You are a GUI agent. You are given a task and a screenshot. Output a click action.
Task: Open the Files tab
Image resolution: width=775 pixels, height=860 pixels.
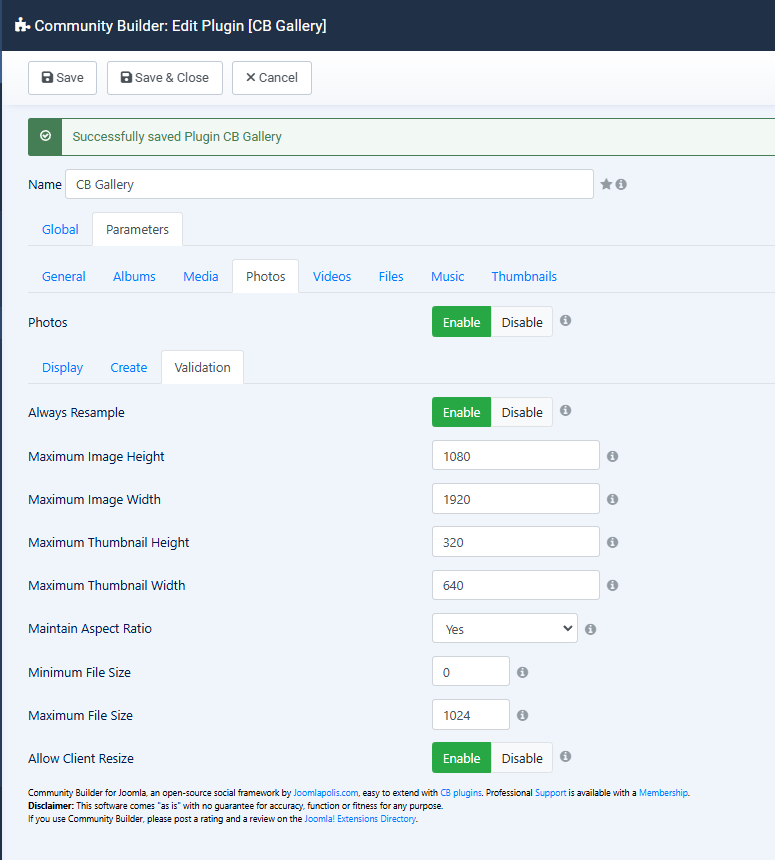pyautogui.click(x=391, y=276)
